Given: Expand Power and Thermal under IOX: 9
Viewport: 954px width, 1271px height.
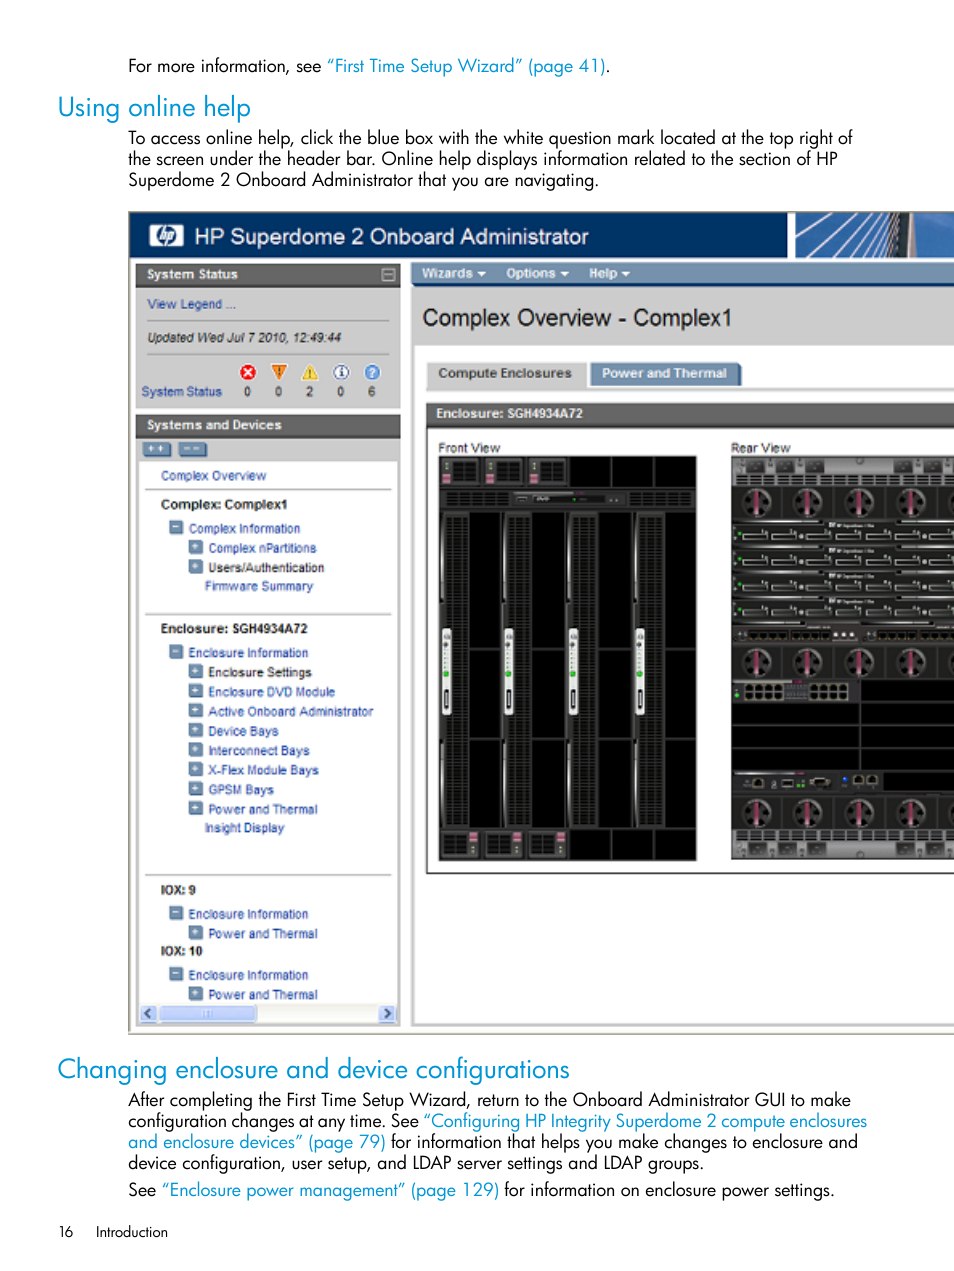Looking at the screenshot, I should tap(196, 933).
